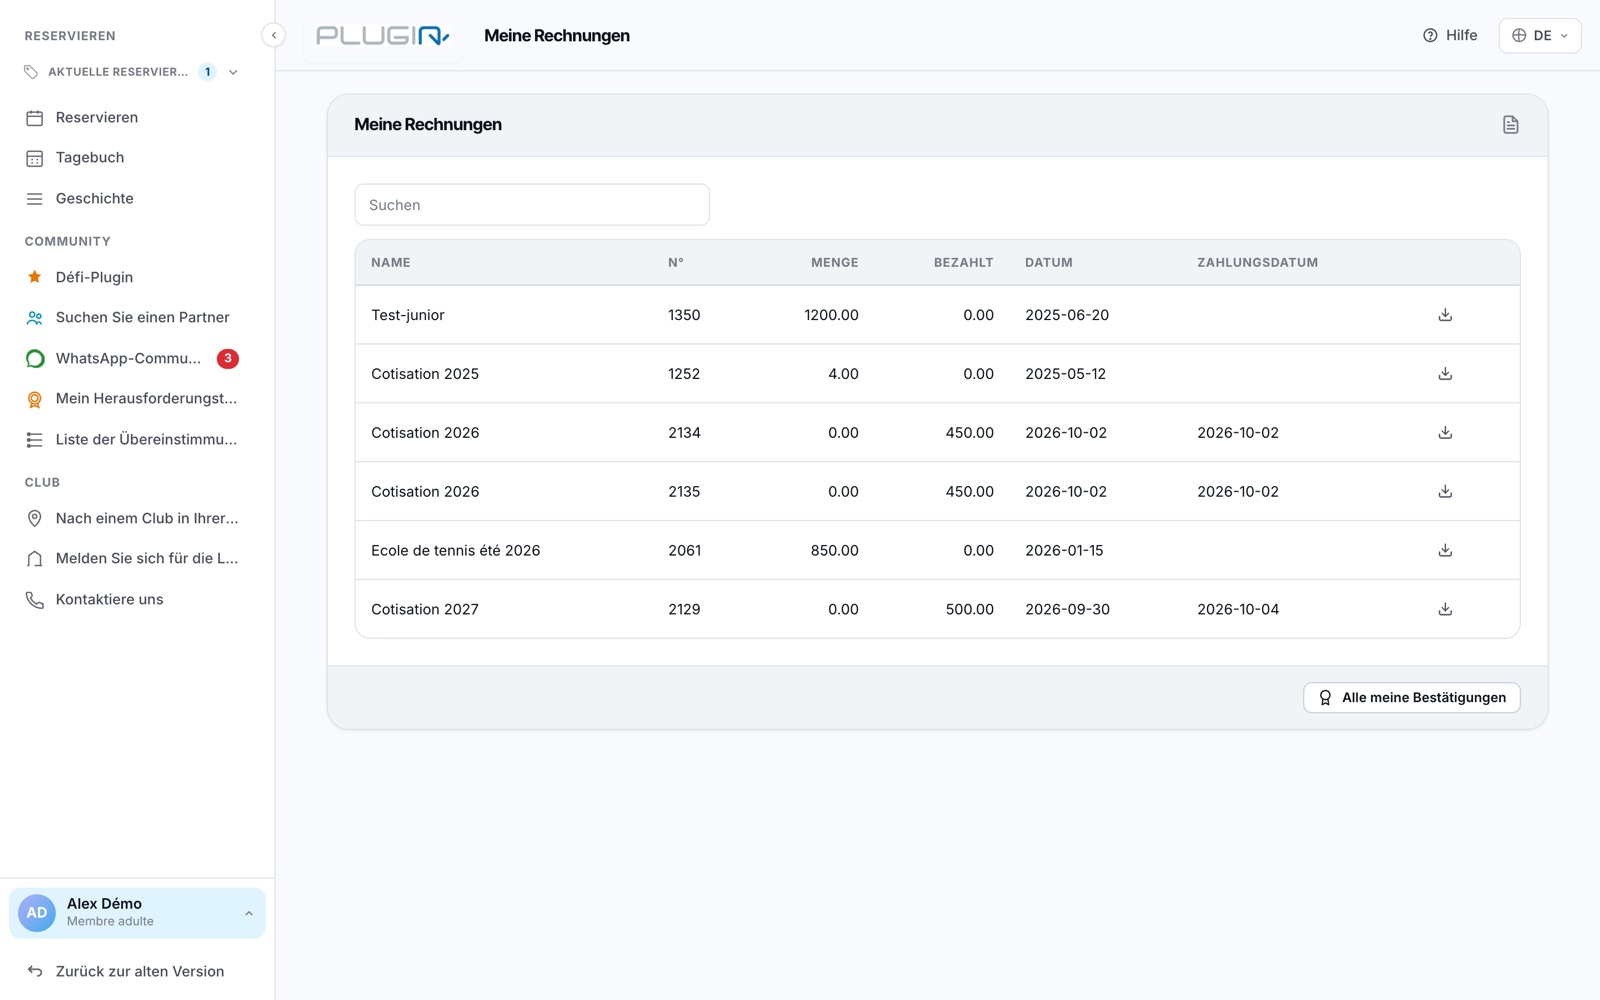Open the DE language dropdown
The image size is (1600, 1000).
pos(1539,36)
